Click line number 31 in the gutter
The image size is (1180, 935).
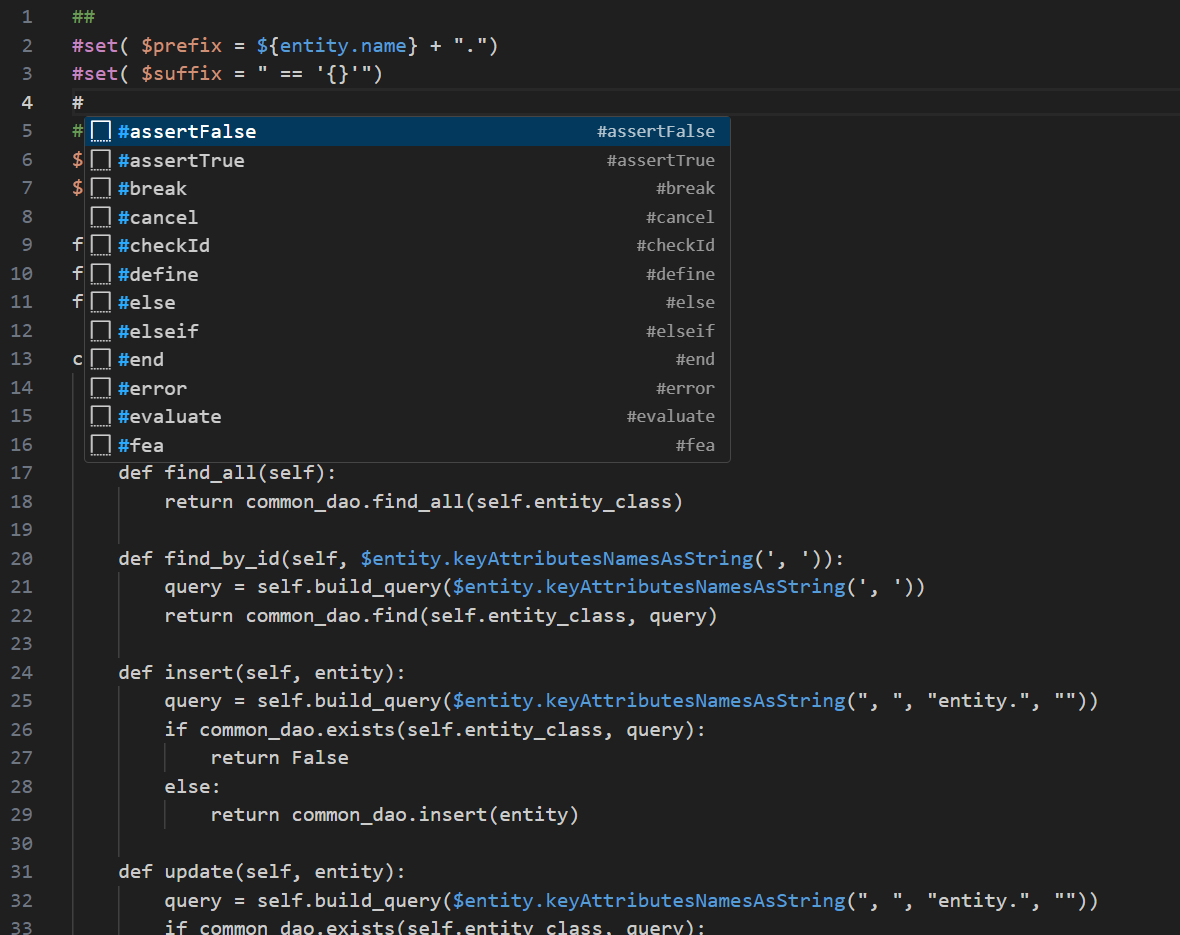tap(22, 872)
